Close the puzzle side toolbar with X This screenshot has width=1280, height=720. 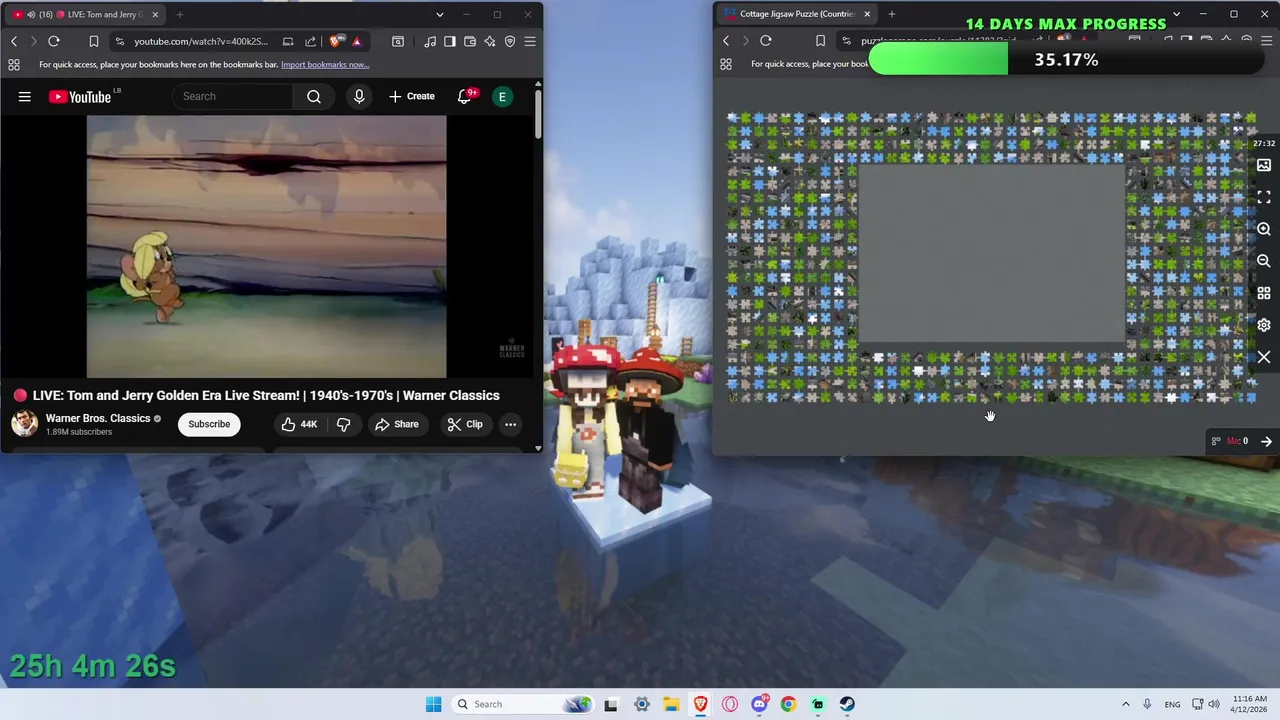coord(1264,357)
